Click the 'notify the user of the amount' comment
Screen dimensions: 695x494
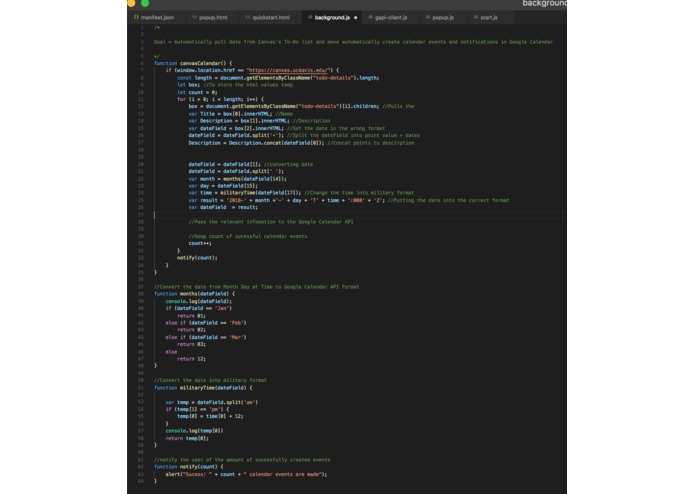(242, 459)
